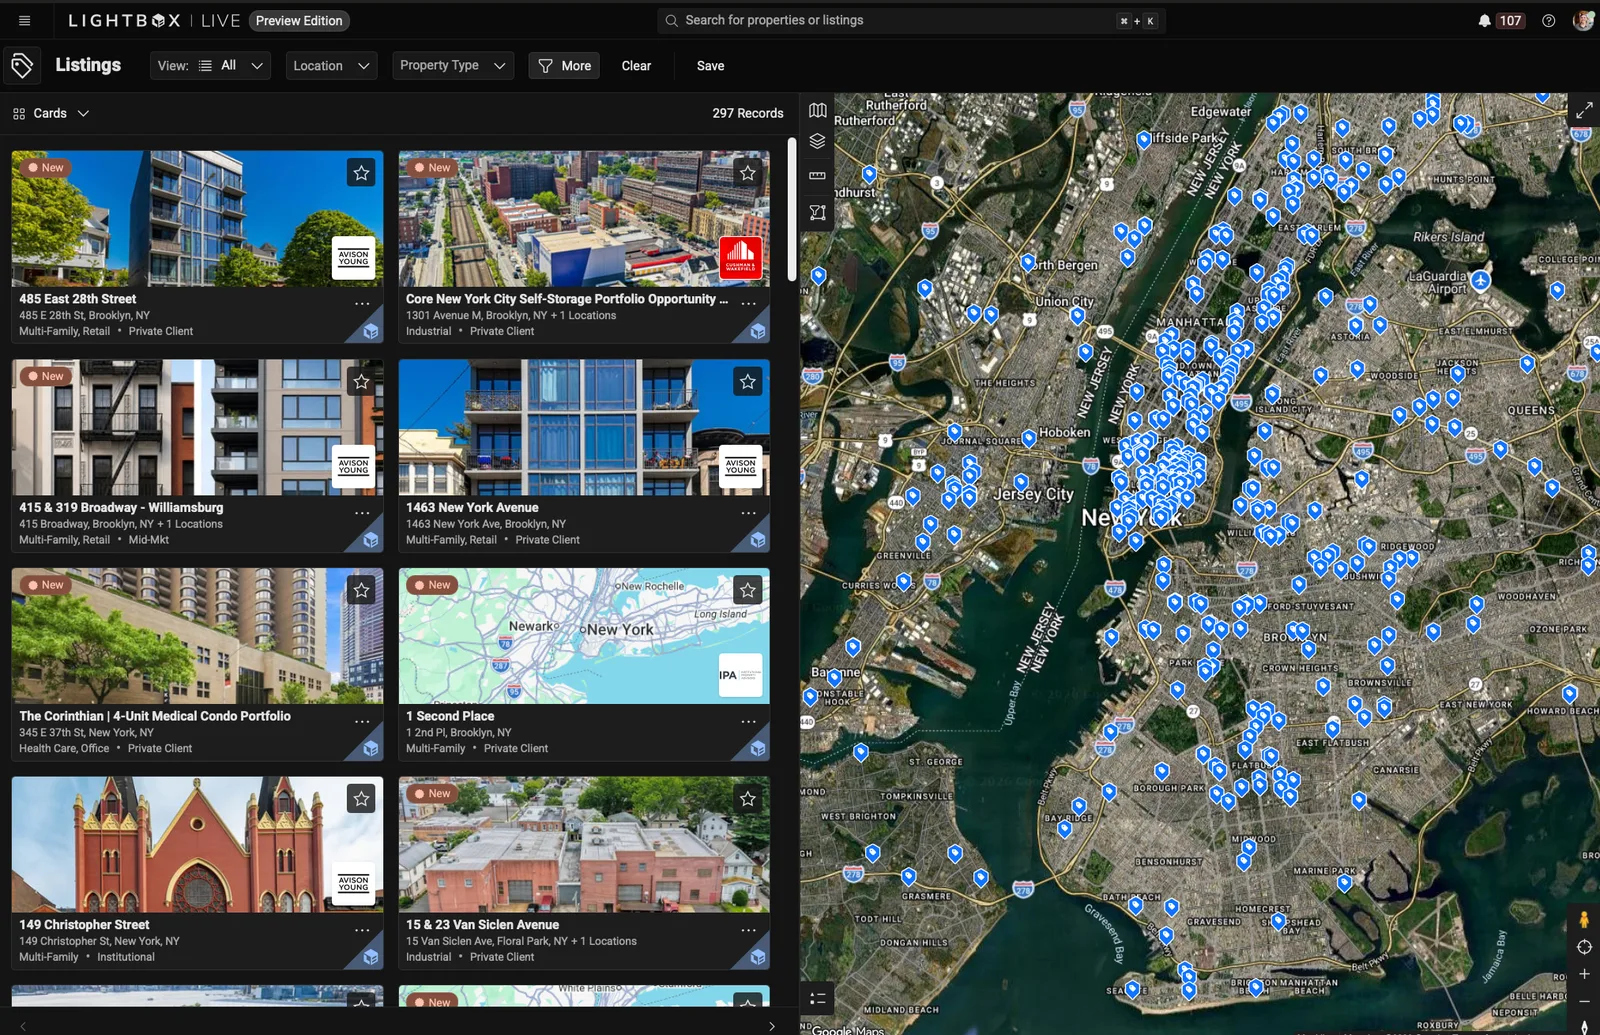The image size is (1600, 1035).
Task: Zoom in the map with plus
Action: 1584,974
